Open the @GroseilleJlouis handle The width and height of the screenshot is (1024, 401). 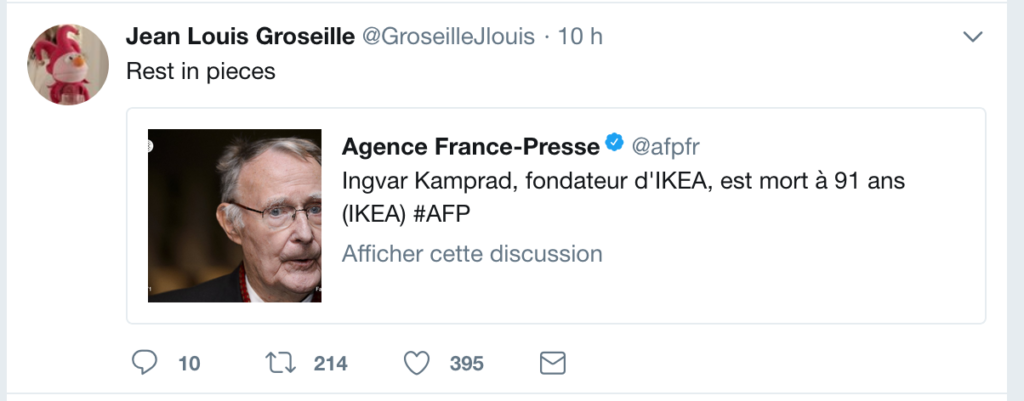[446, 37]
